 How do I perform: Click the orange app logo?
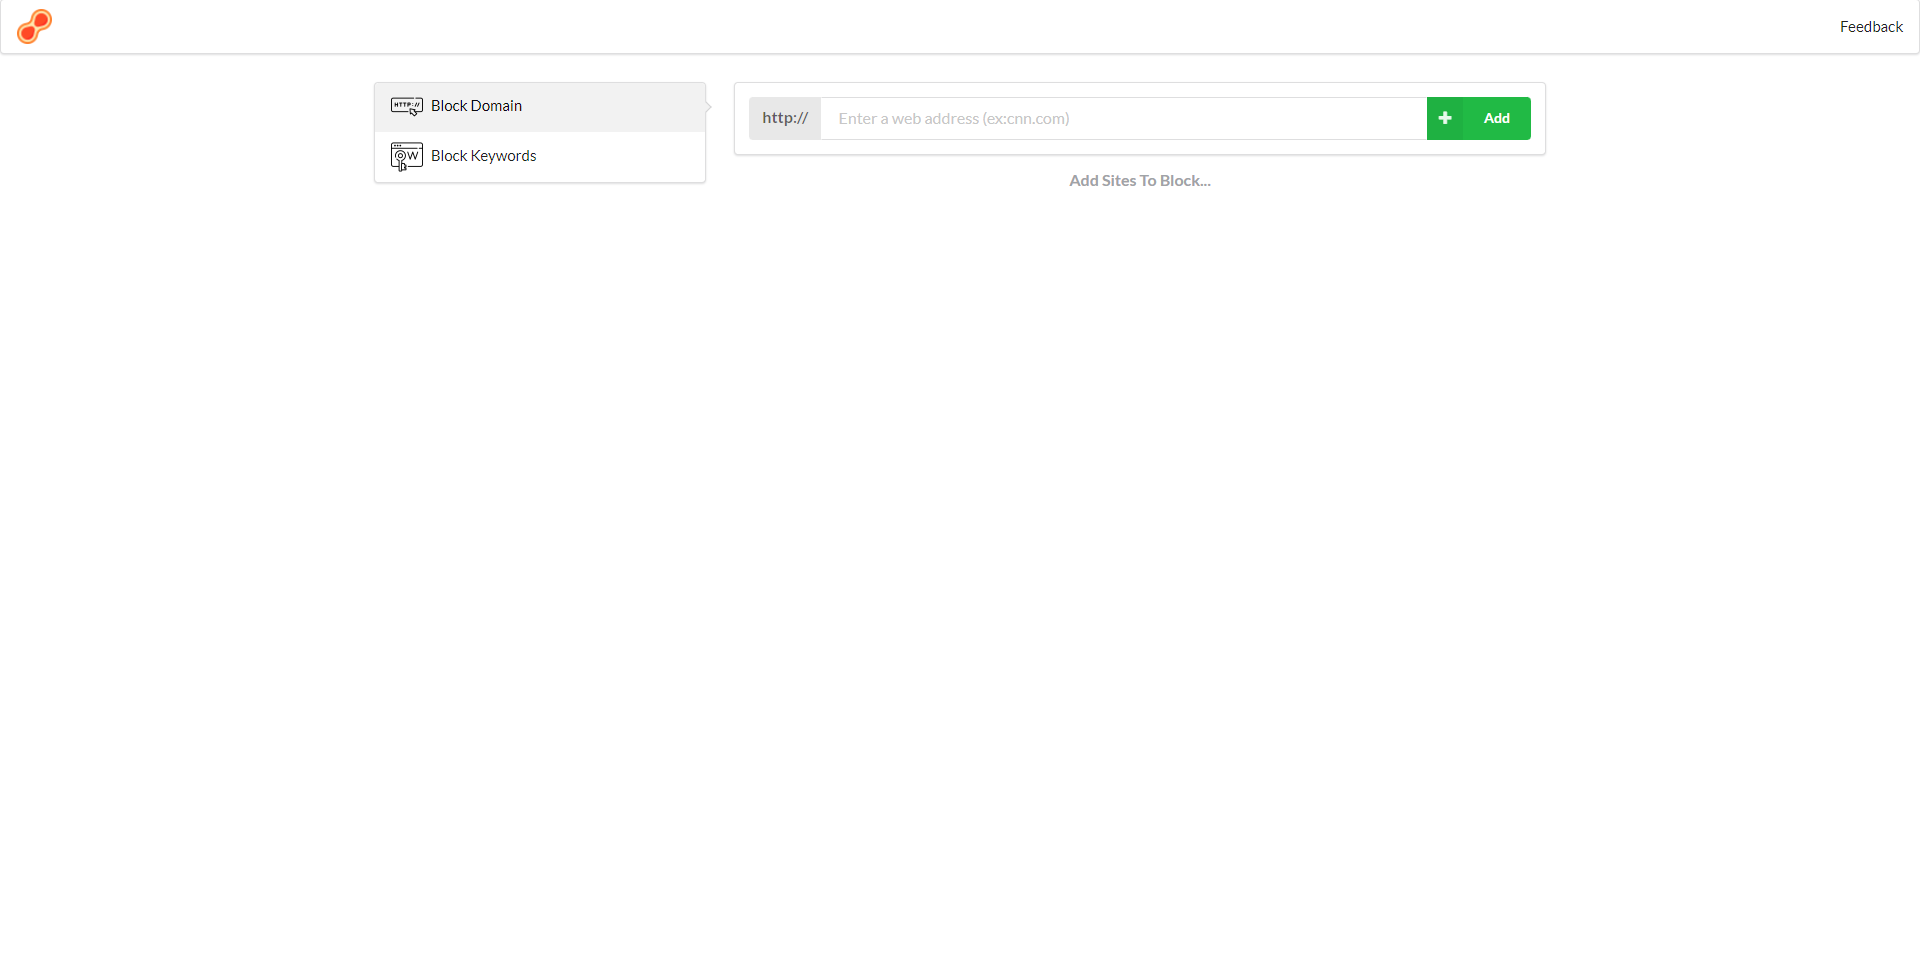tap(35, 27)
